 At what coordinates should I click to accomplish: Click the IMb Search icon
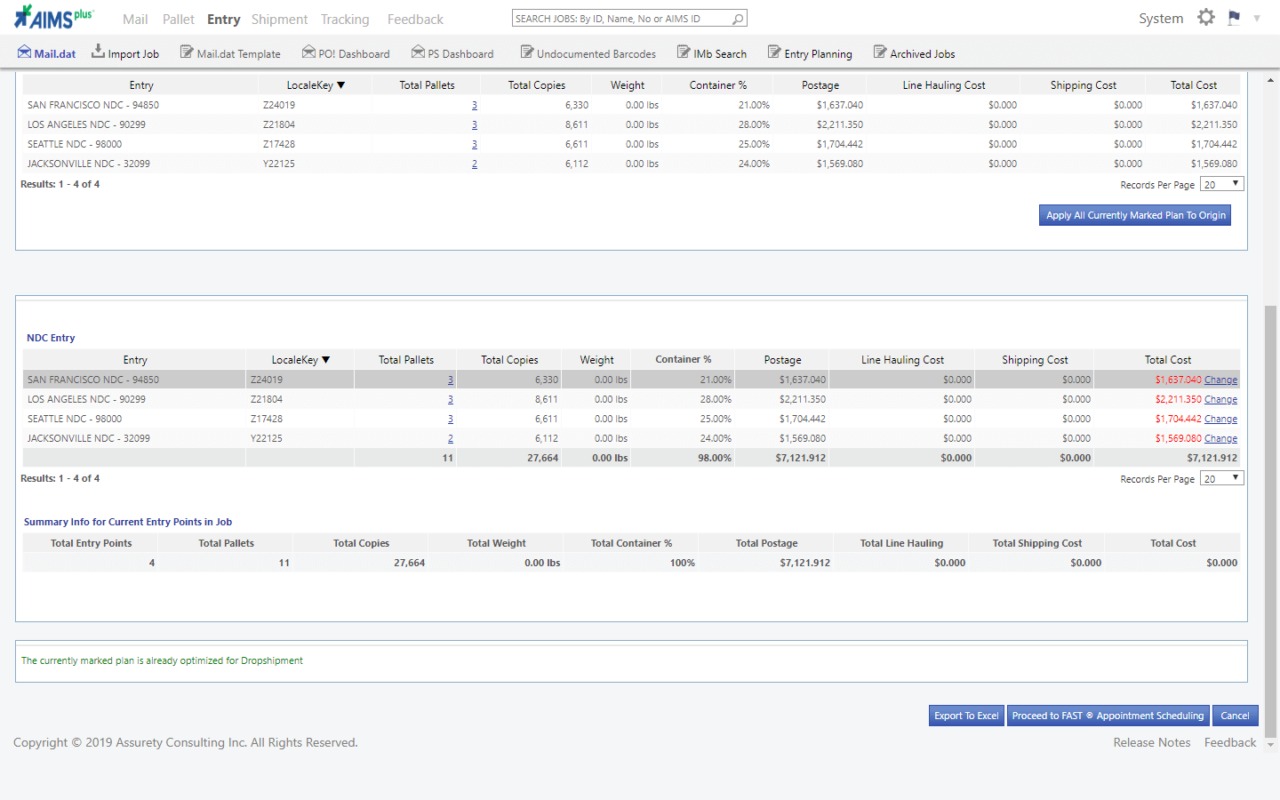683,53
